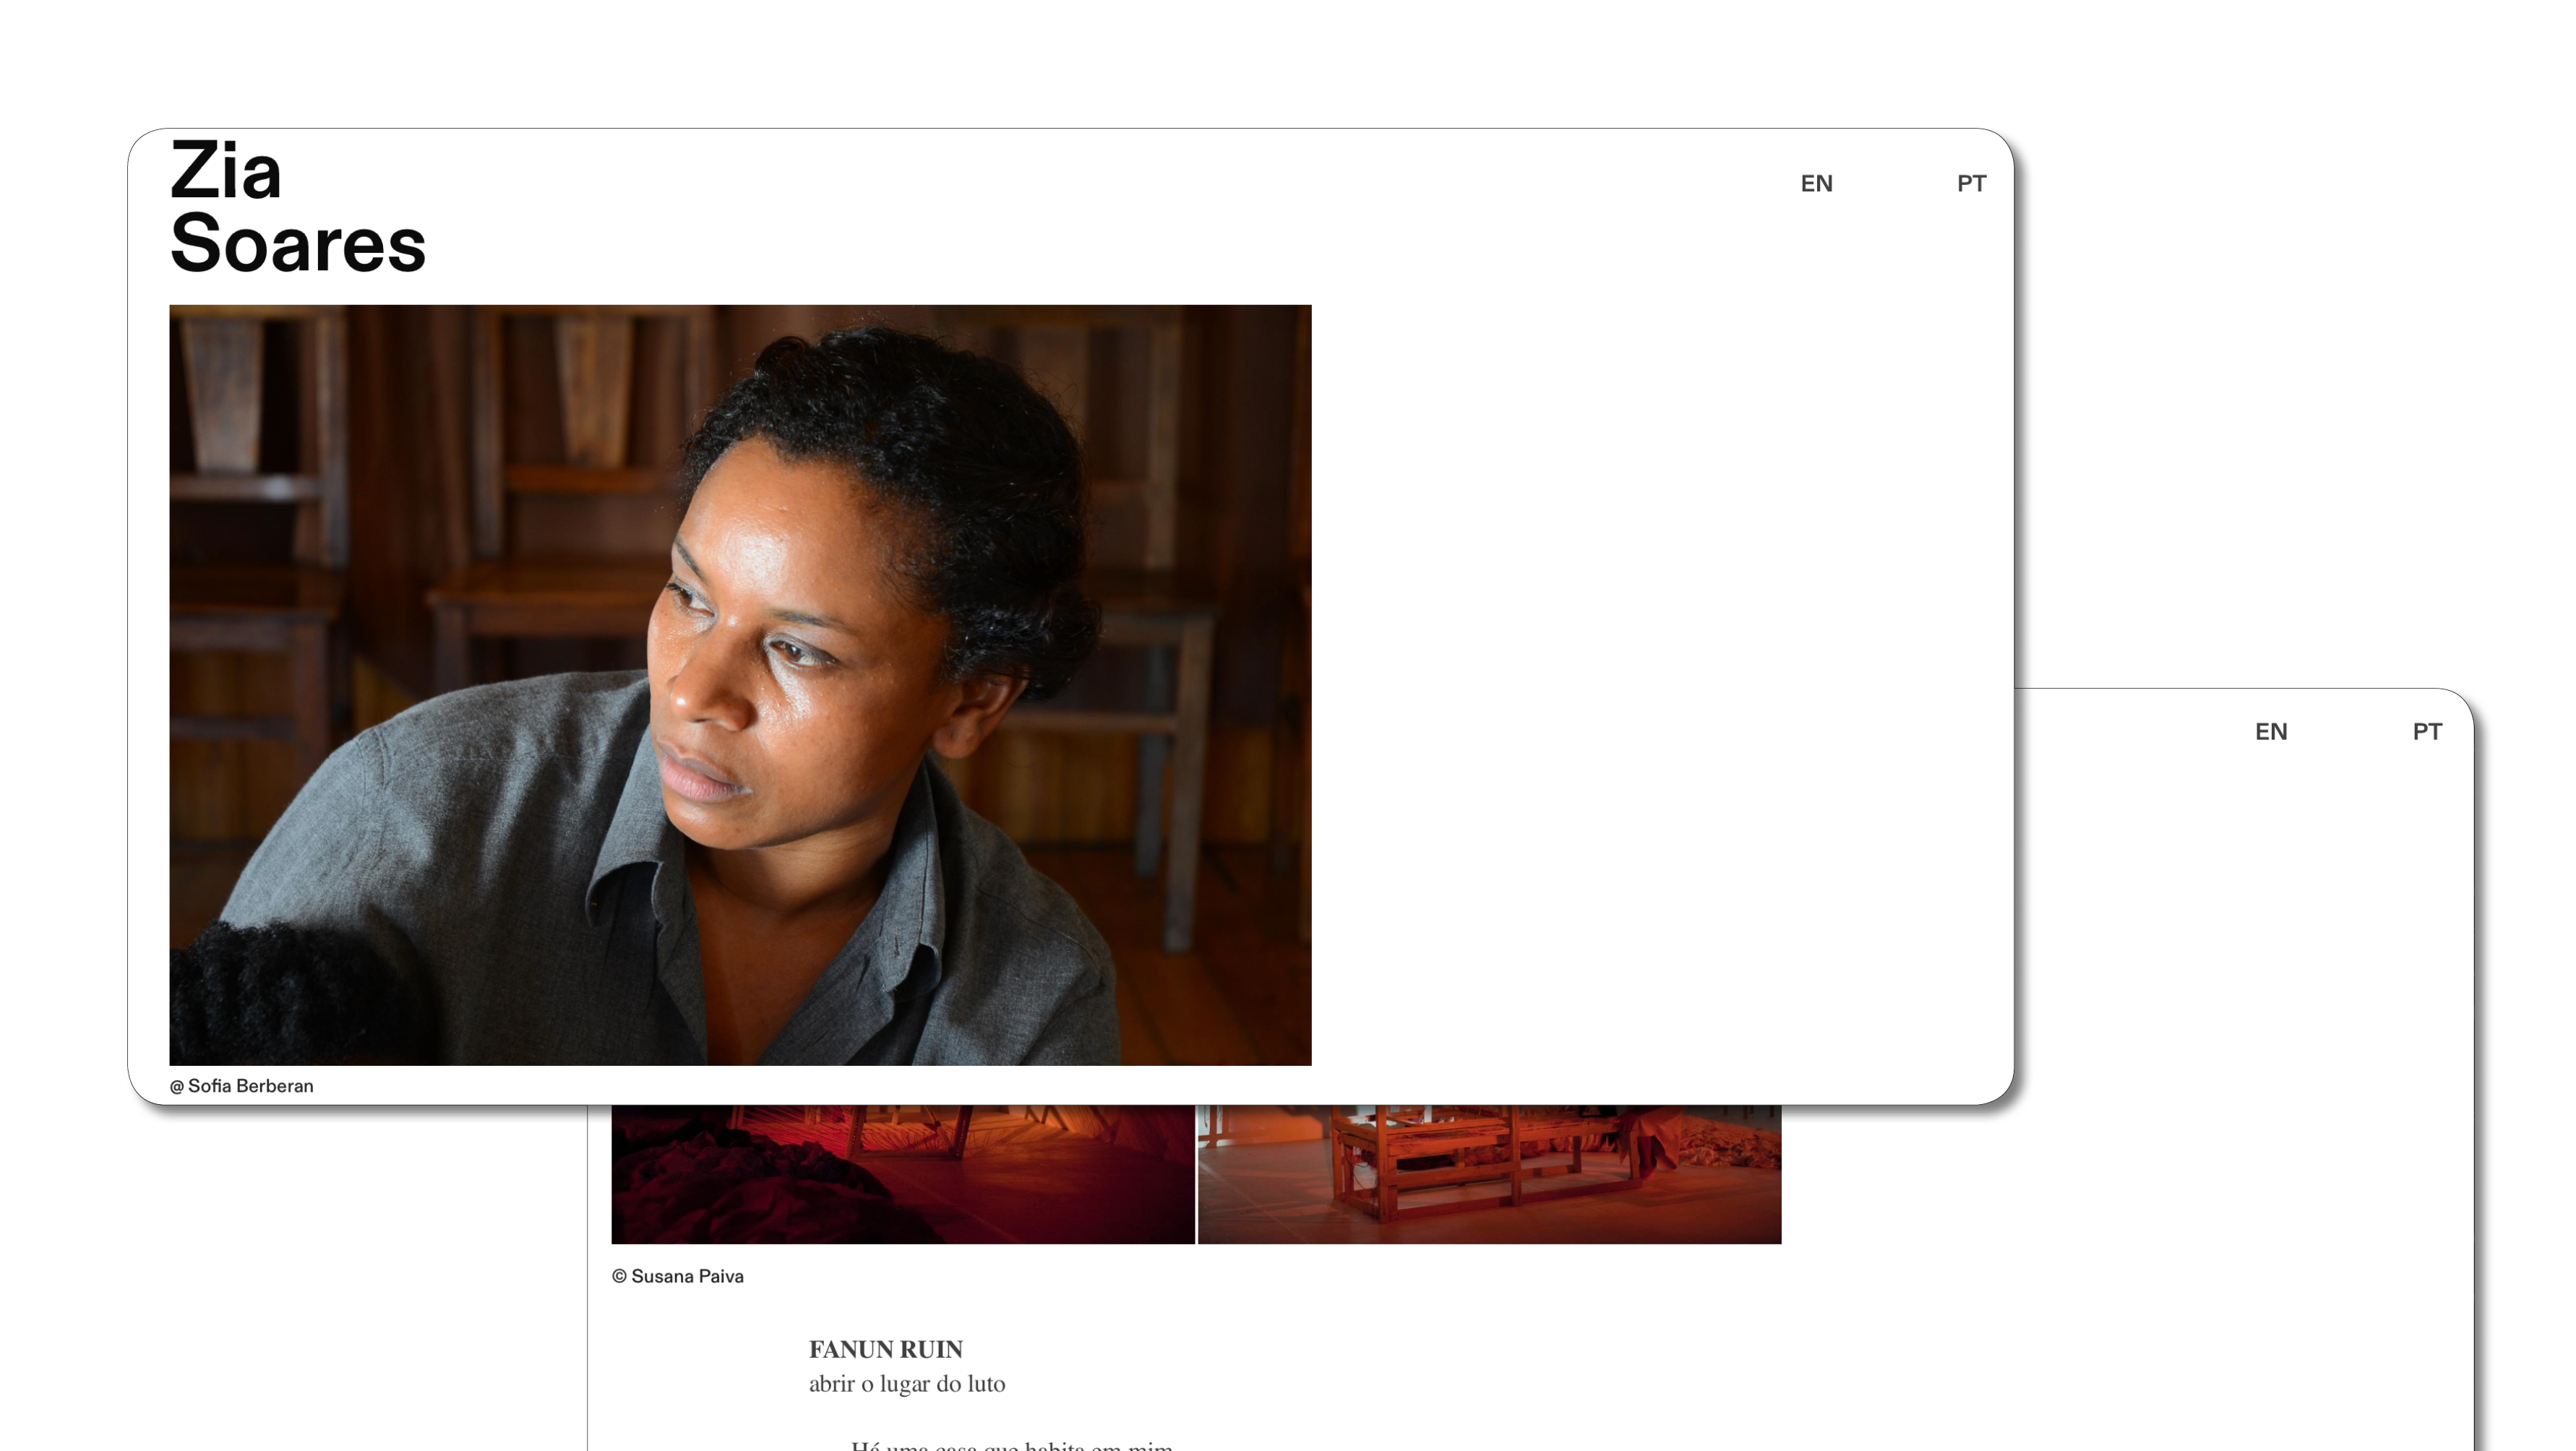Open the Zia Soares portrait photo
2576x1451 pixels.
pos(740,685)
